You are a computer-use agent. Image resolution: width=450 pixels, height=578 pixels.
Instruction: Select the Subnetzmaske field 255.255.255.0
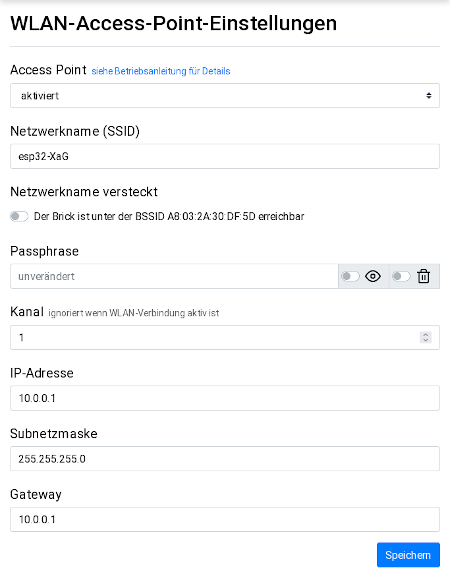pos(225,459)
